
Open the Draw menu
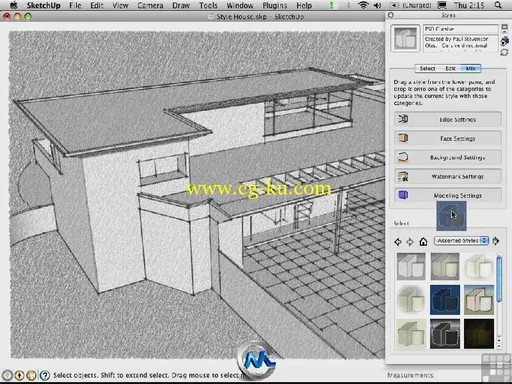(181, 5)
